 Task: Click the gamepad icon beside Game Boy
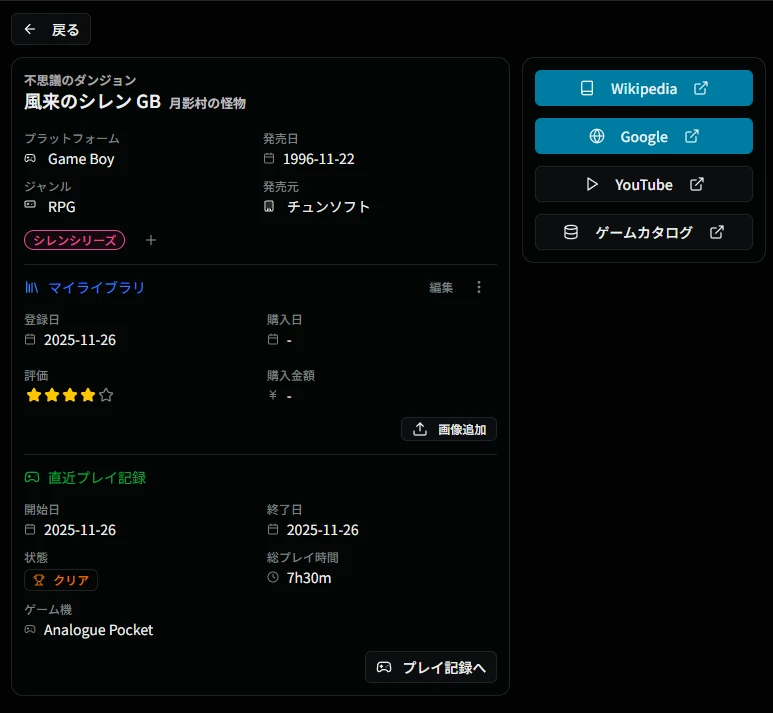[30, 158]
